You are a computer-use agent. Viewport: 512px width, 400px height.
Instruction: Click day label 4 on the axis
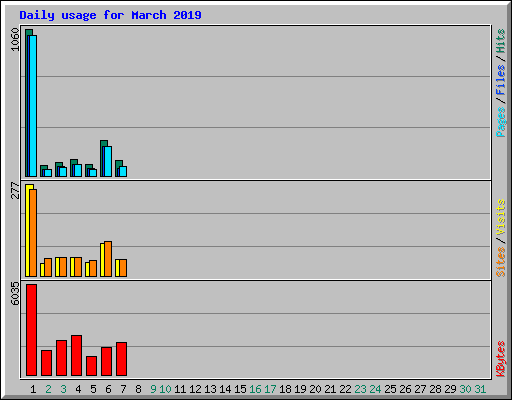click(78, 389)
